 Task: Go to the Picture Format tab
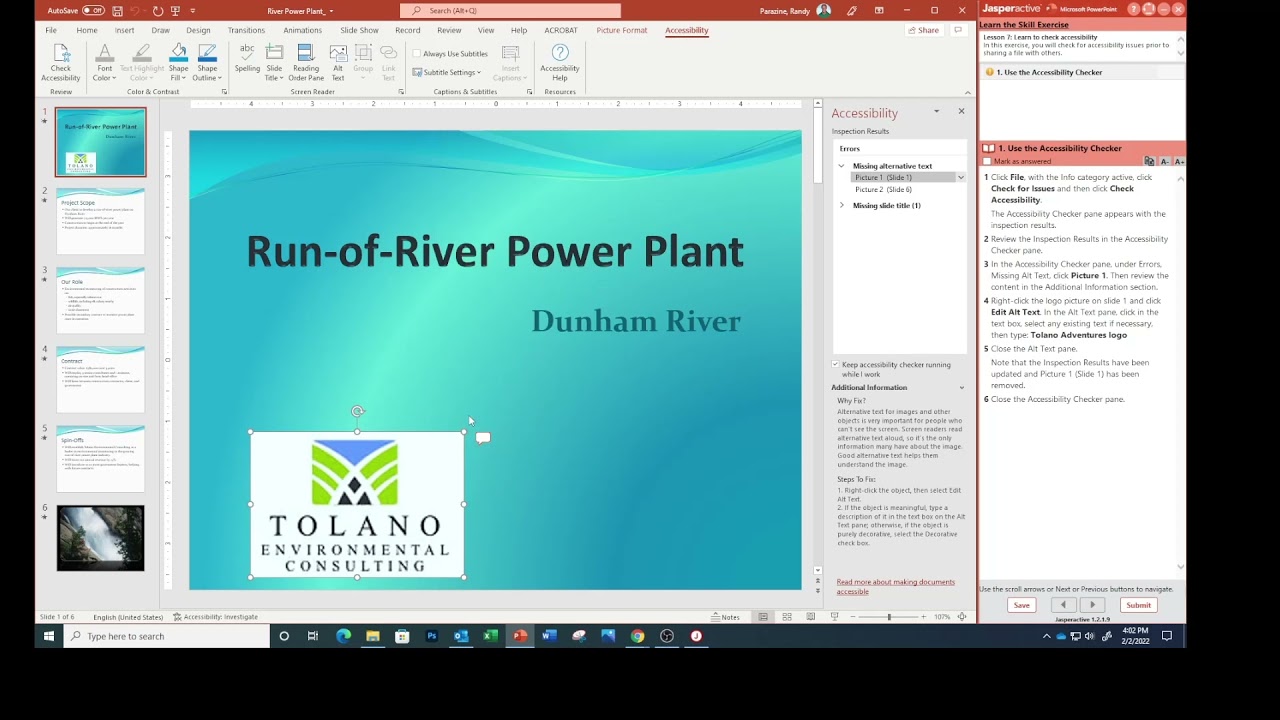point(622,30)
